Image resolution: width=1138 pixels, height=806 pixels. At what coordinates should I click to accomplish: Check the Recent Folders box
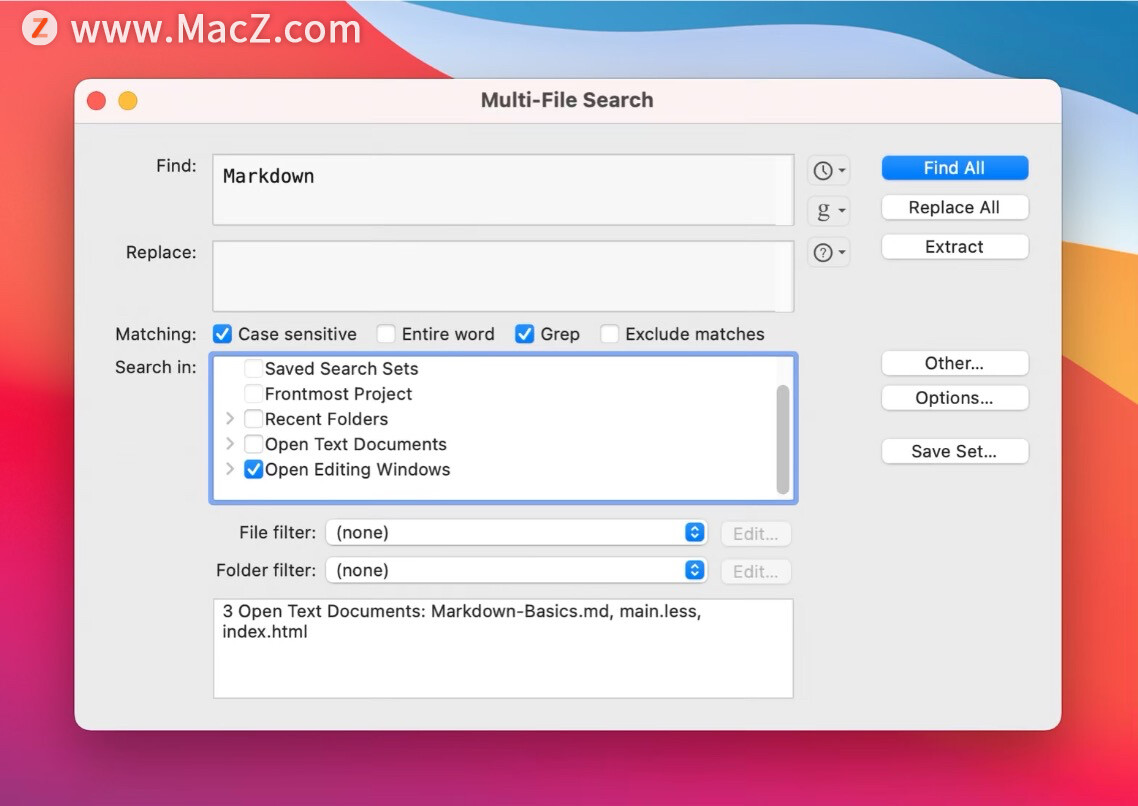point(253,419)
